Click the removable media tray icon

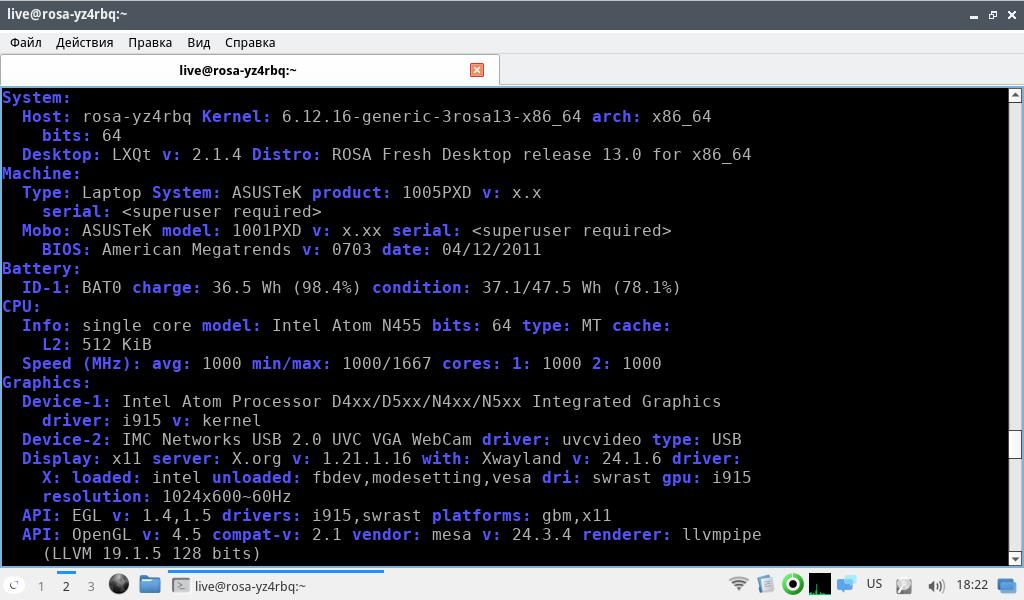pyautogui.click(x=904, y=586)
